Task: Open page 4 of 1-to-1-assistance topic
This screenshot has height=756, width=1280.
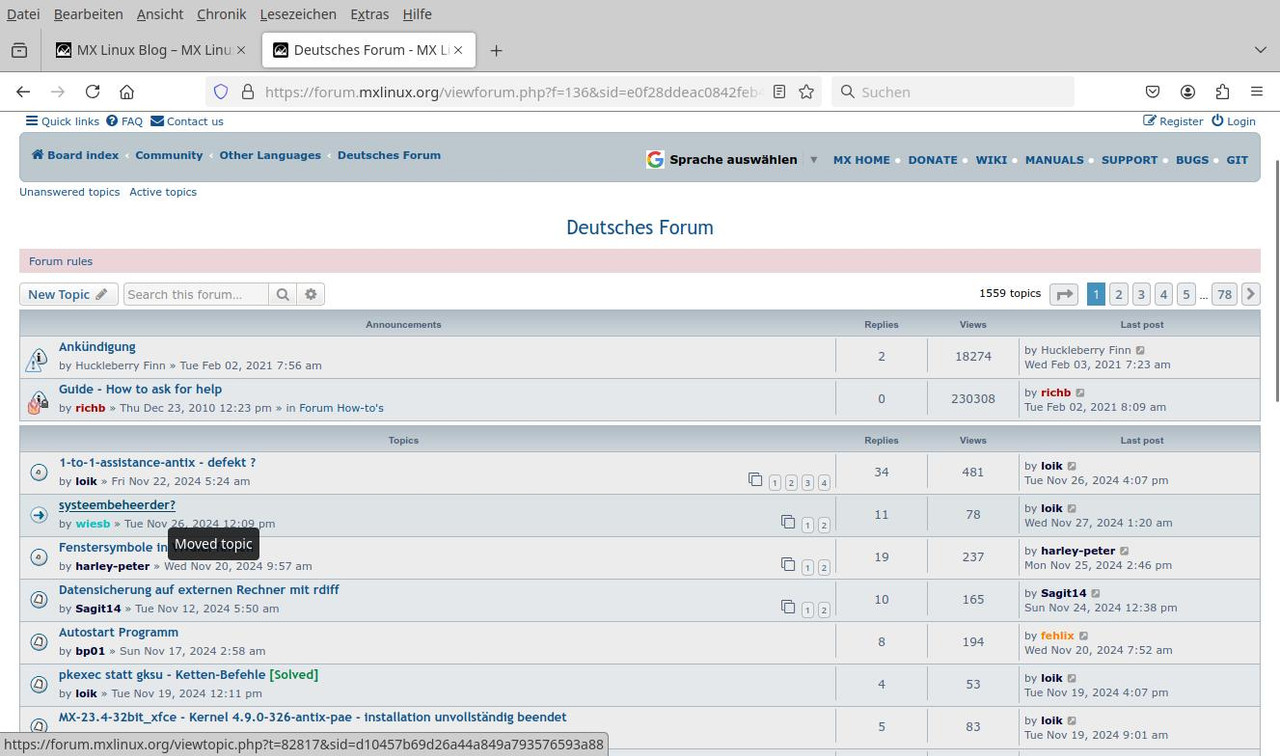Action: tap(824, 483)
